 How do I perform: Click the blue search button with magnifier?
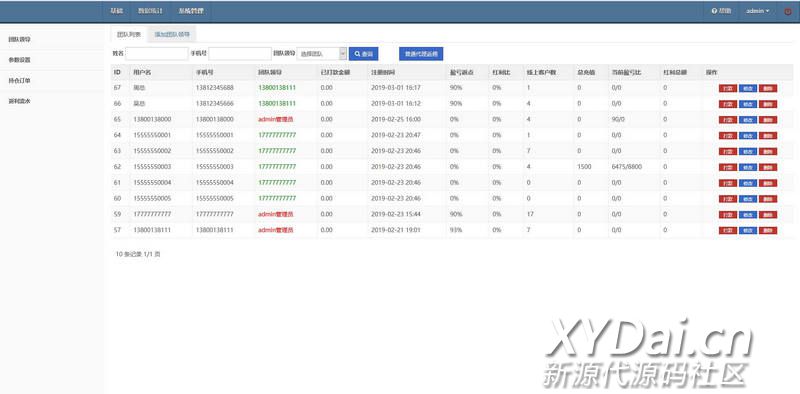(x=363, y=54)
